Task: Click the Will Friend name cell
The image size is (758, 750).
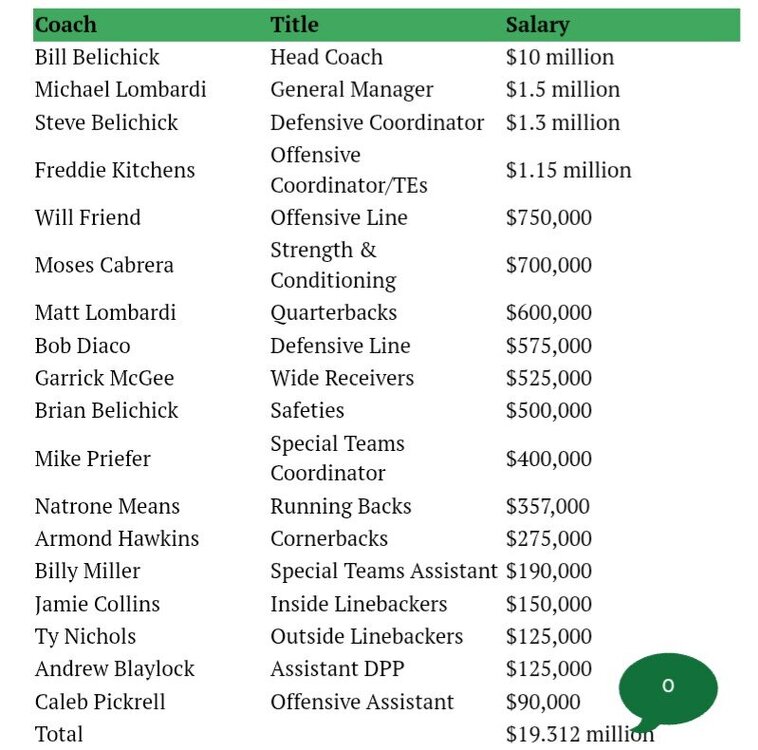Action: click(88, 217)
